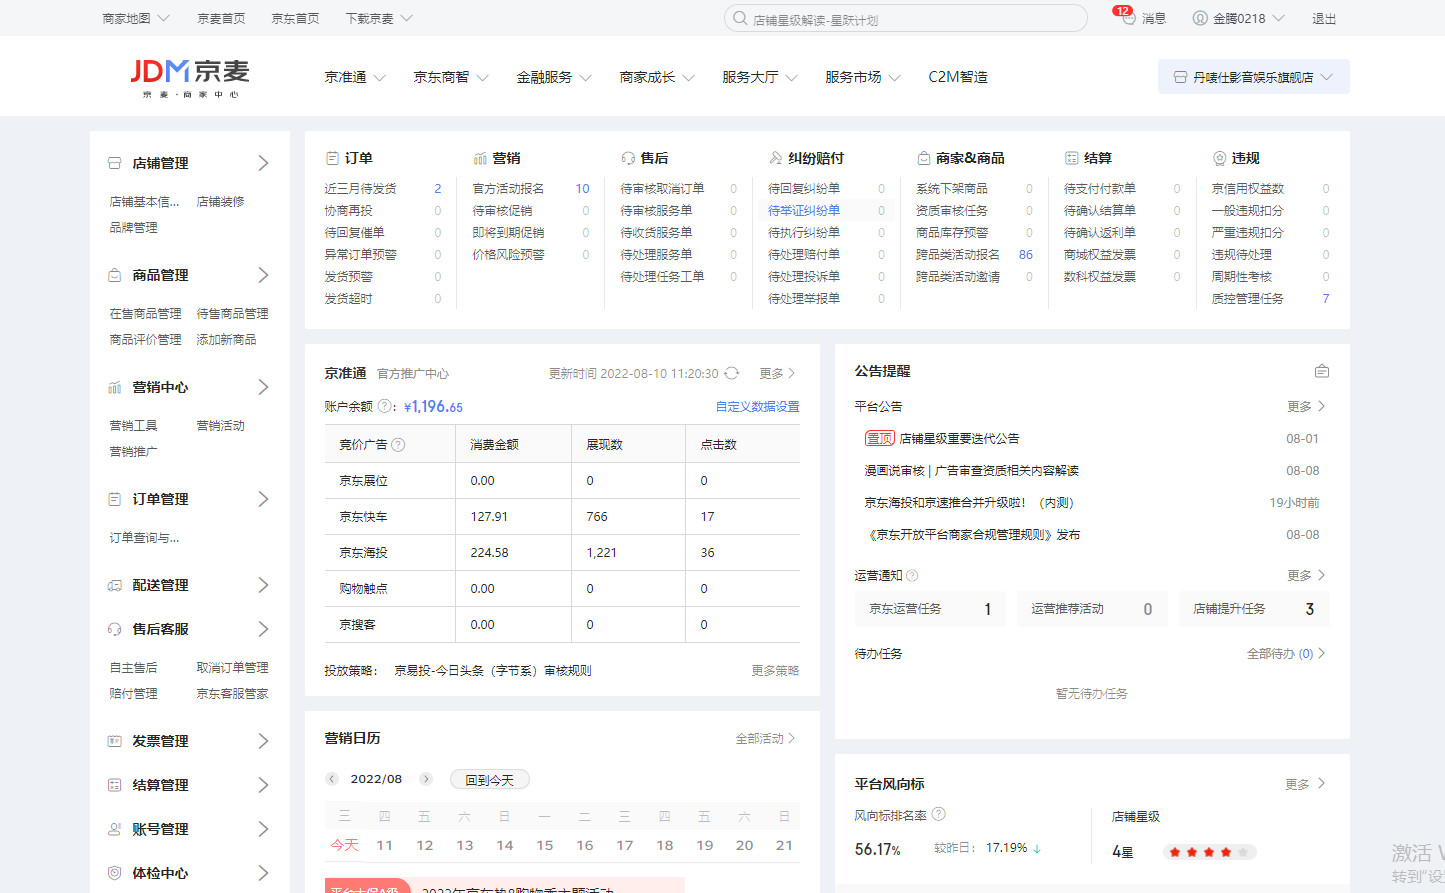This screenshot has height=893, width=1445.
Task: Open the 京东商智 navigation menu
Action: 450,77
